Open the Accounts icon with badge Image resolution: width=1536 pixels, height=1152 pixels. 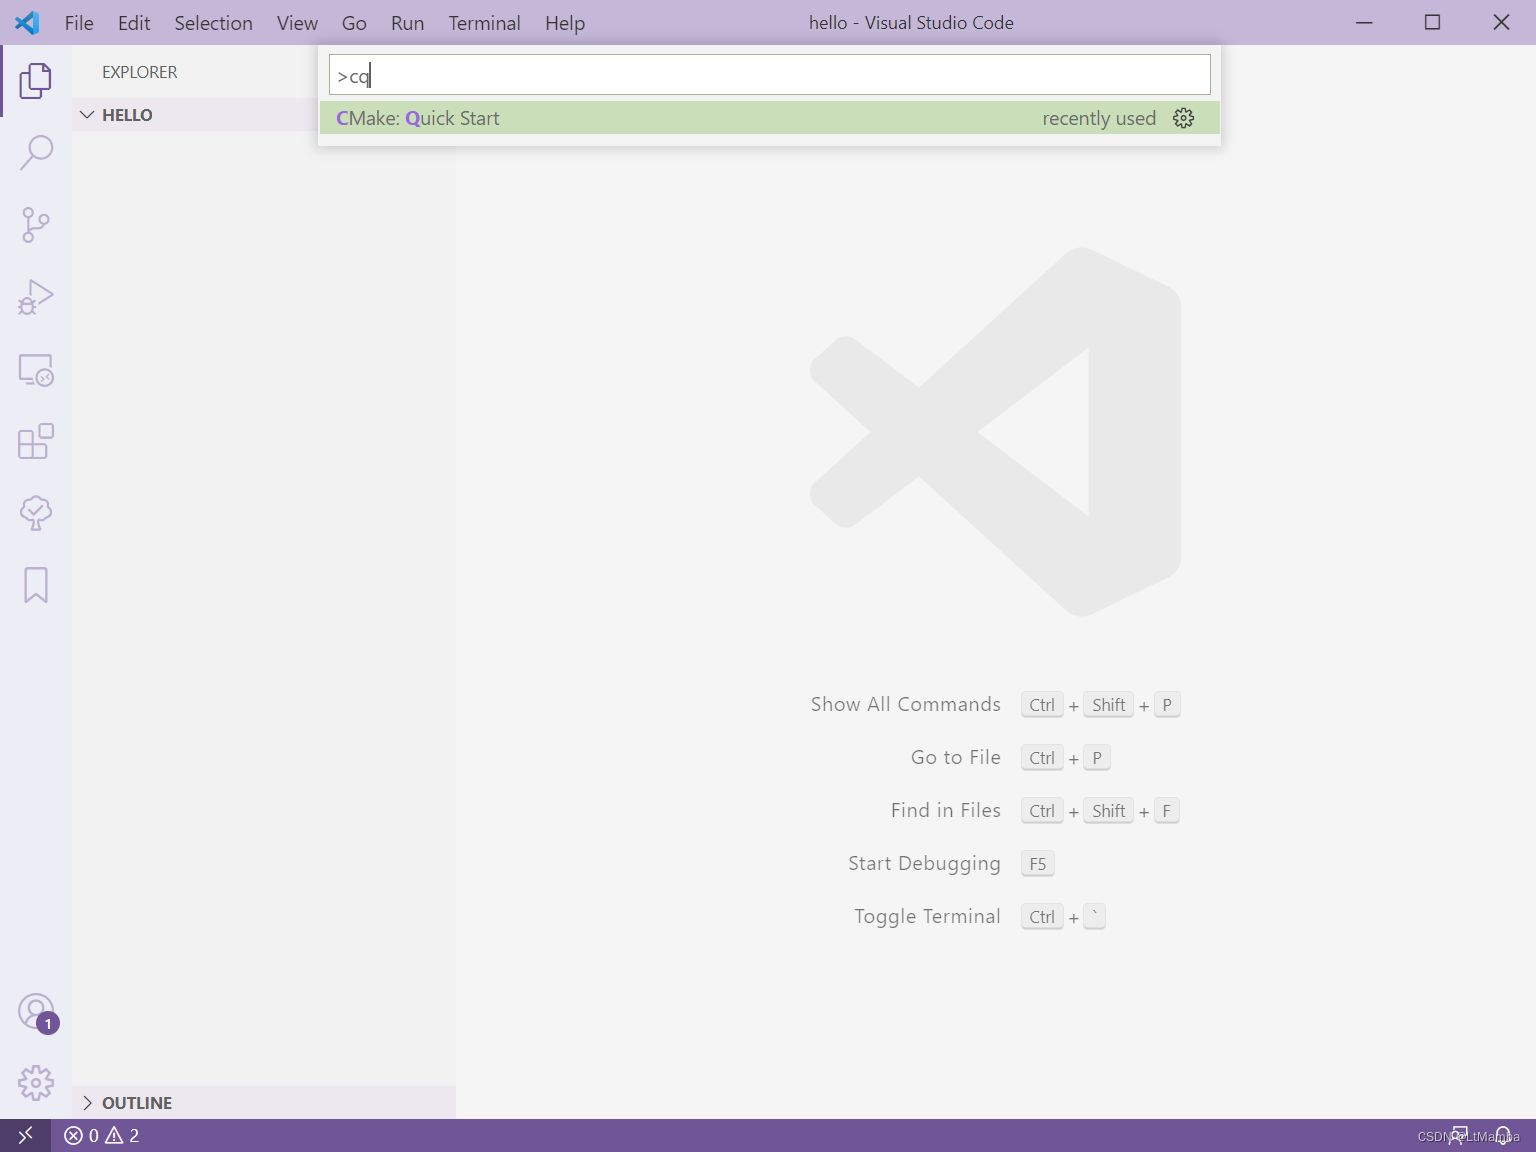[x=36, y=1011]
